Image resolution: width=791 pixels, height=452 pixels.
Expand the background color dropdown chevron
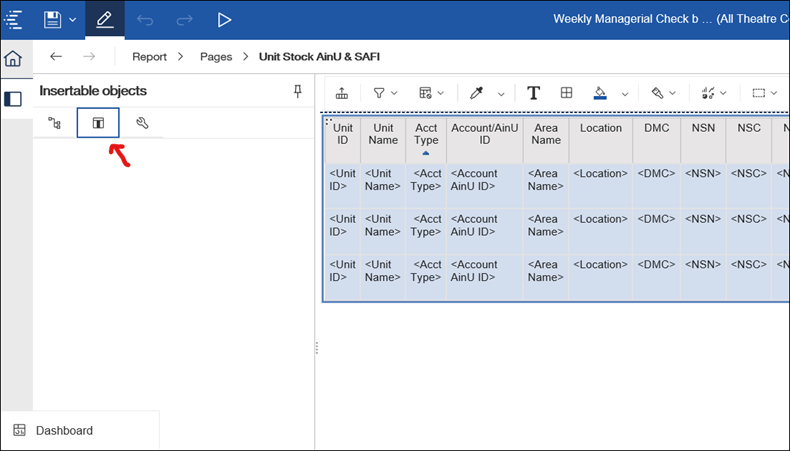coord(625,94)
